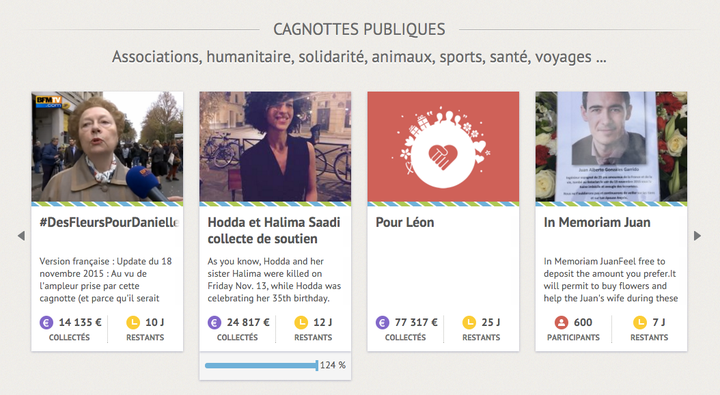
Task: Click the clock icon beside 10 J
Action: pyautogui.click(x=133, y=322)
